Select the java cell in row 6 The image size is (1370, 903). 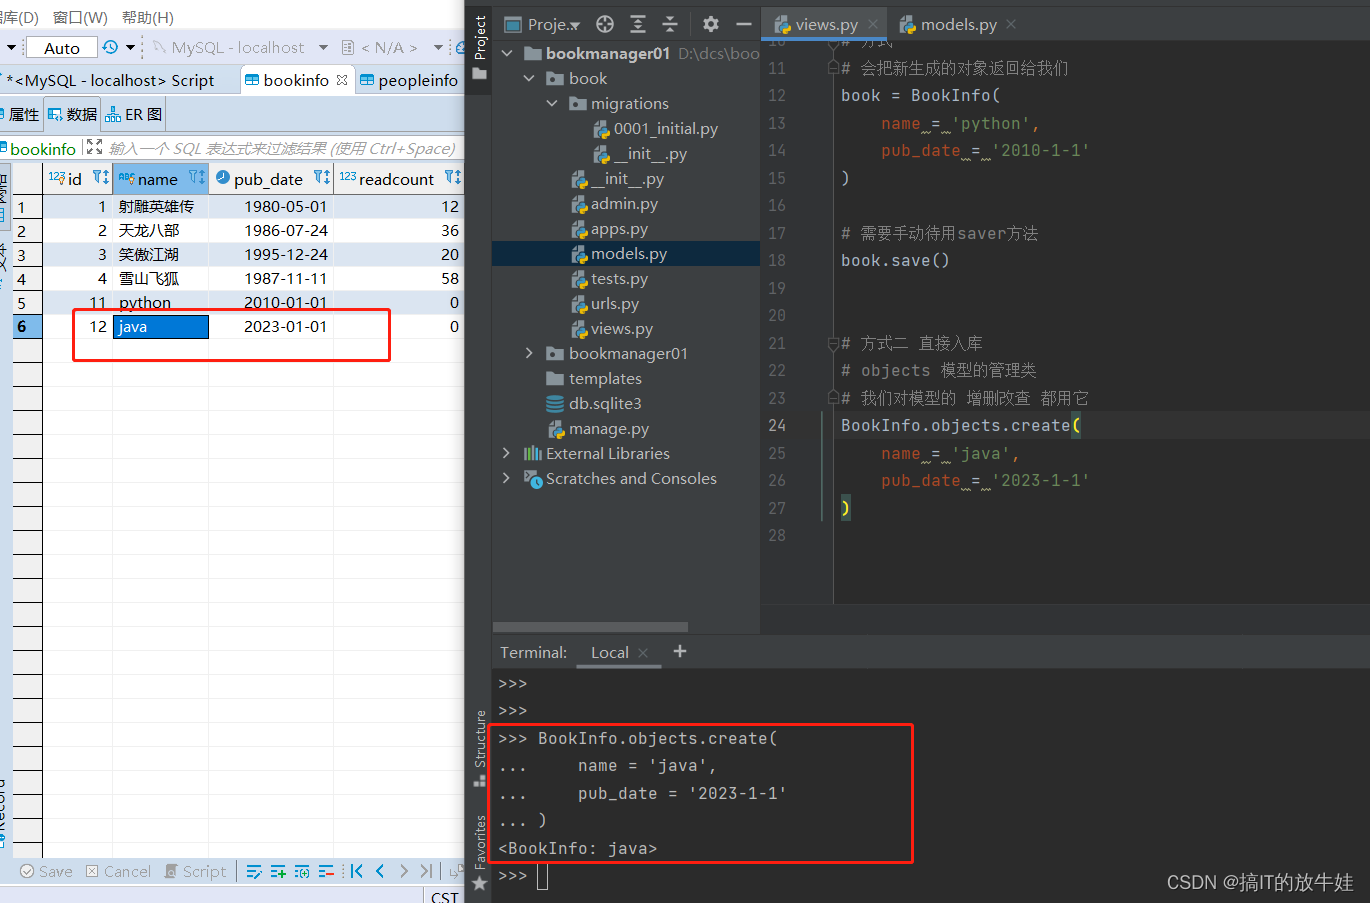[x=160, y=326]
